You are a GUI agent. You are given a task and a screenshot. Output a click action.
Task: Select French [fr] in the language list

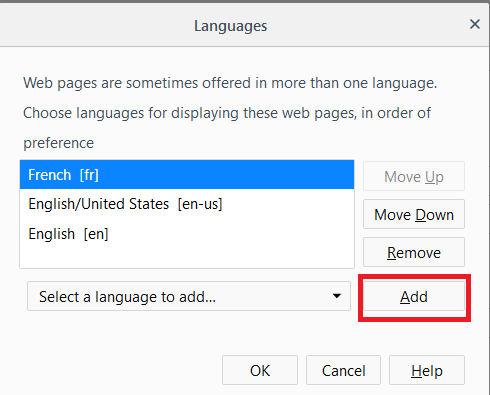pos(187,175)
